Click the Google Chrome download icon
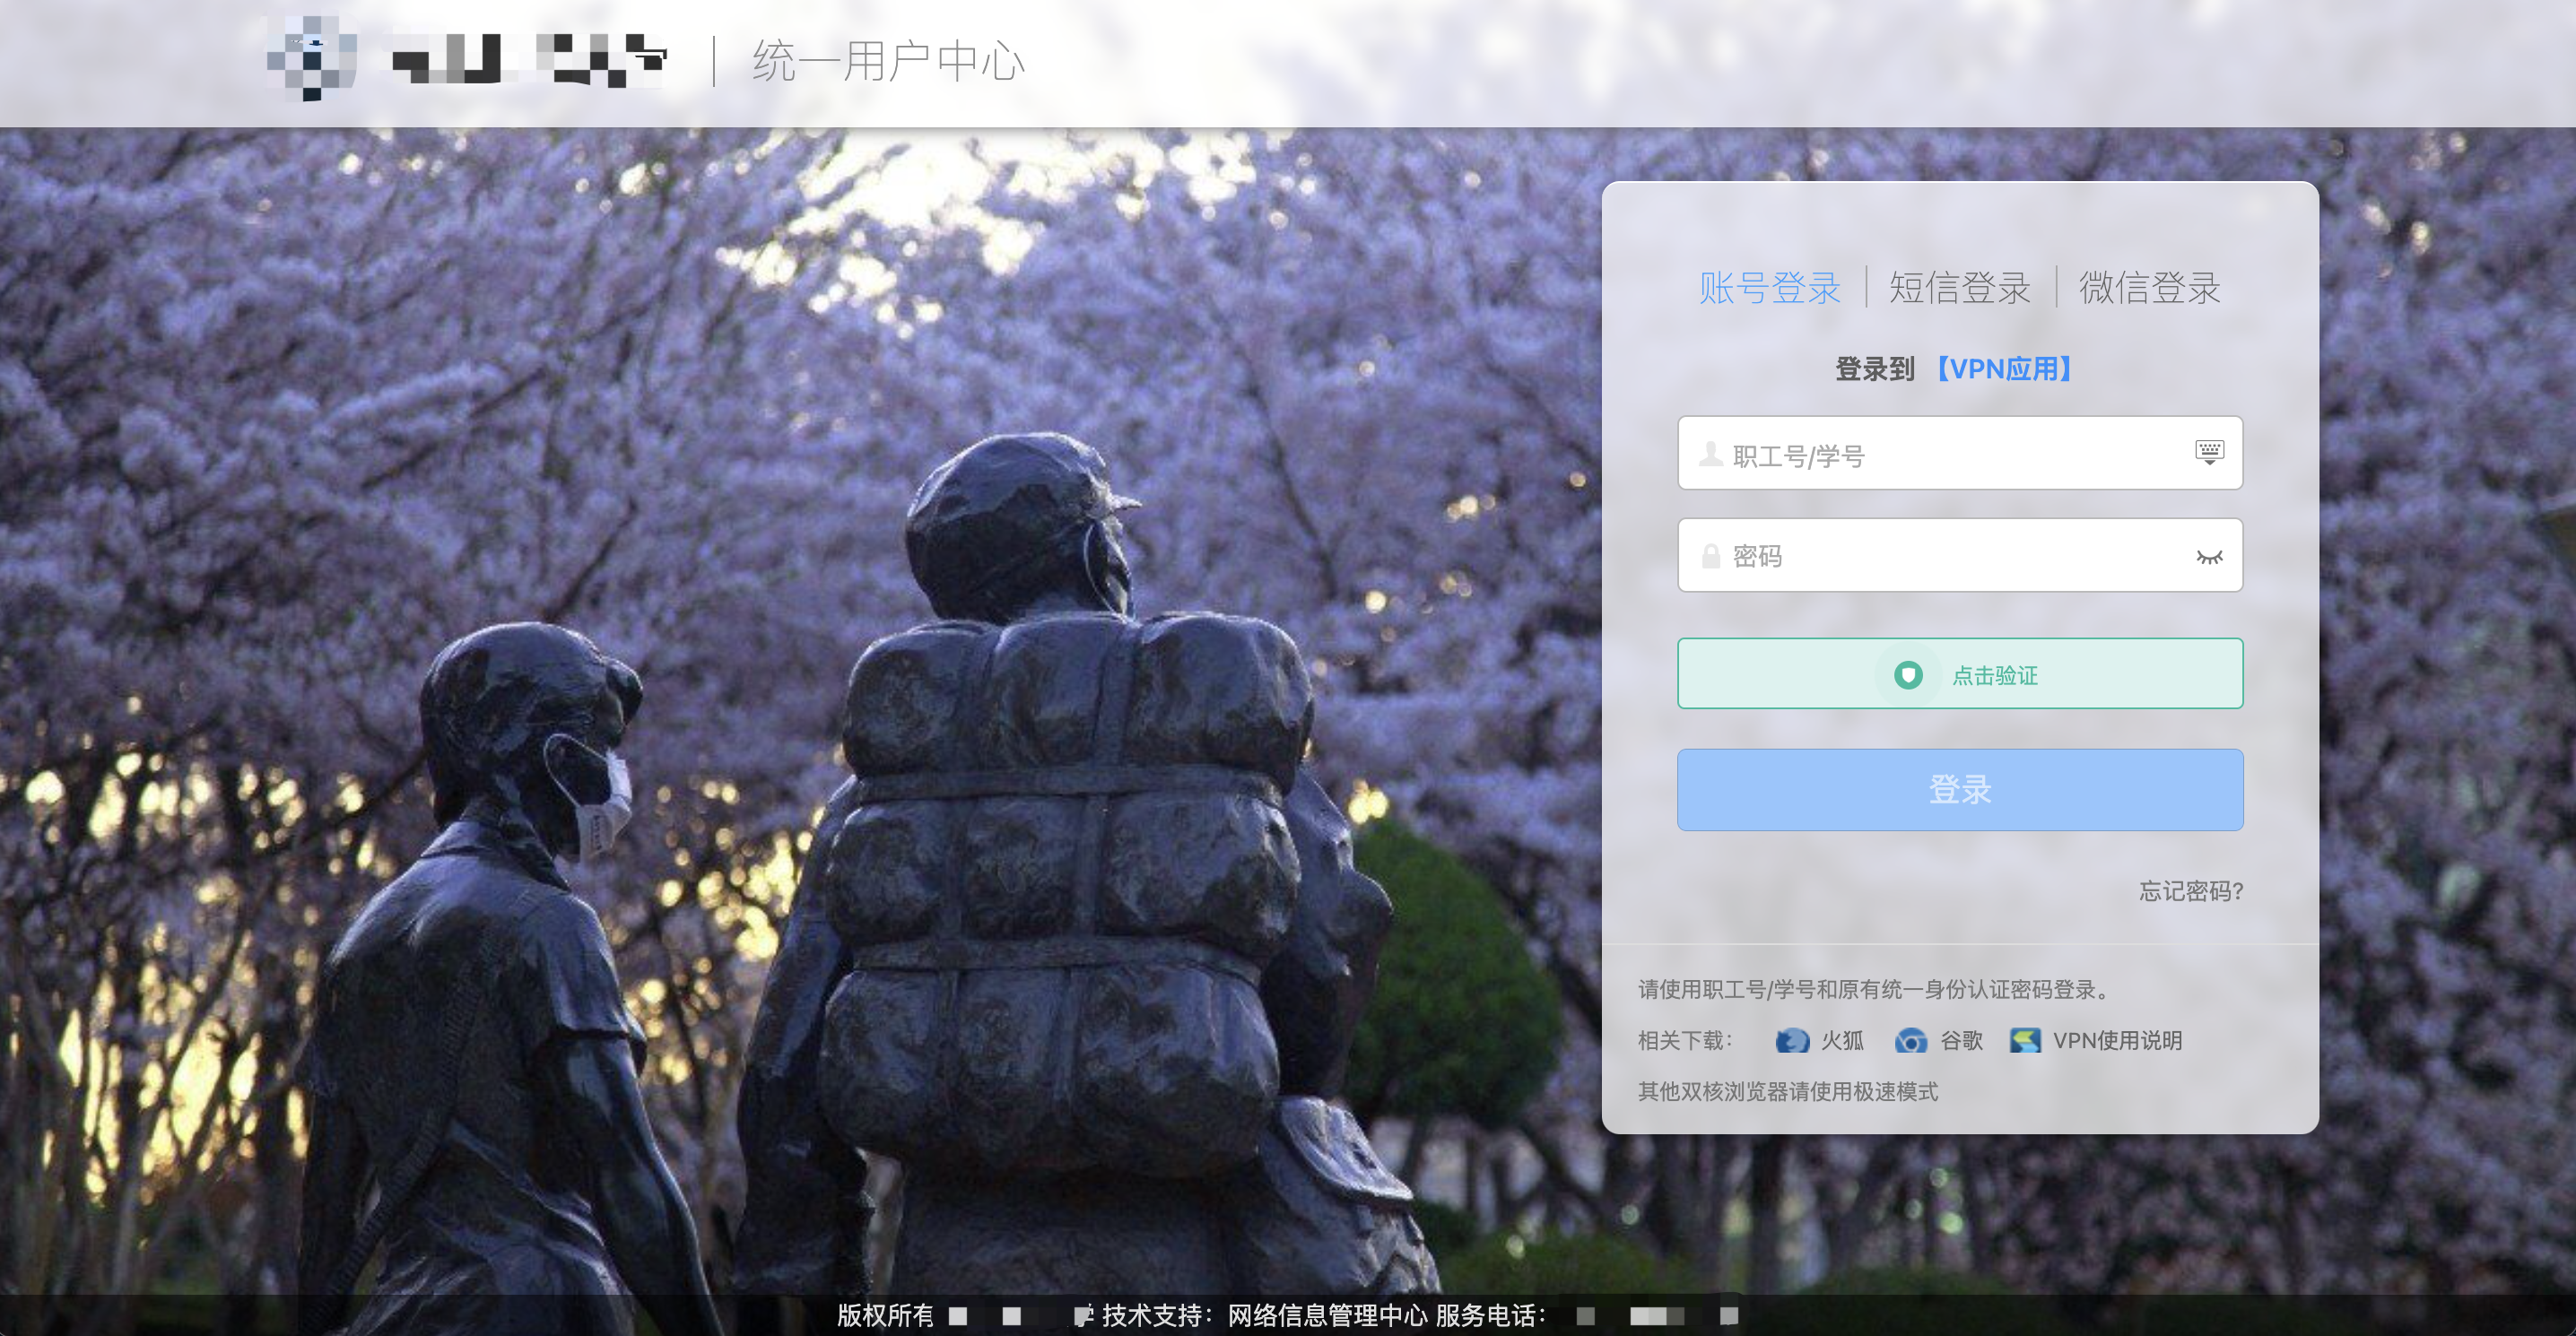2576x1336 pixels. point(1910,1041)
